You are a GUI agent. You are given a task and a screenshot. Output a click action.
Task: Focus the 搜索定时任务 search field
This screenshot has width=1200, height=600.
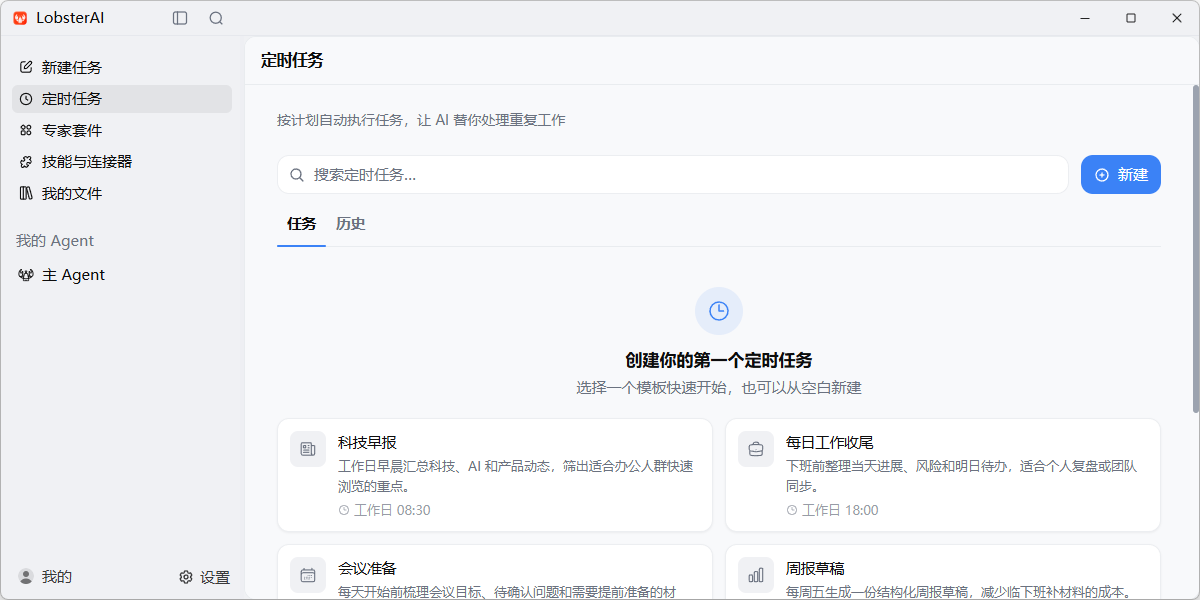click(673, 175)
